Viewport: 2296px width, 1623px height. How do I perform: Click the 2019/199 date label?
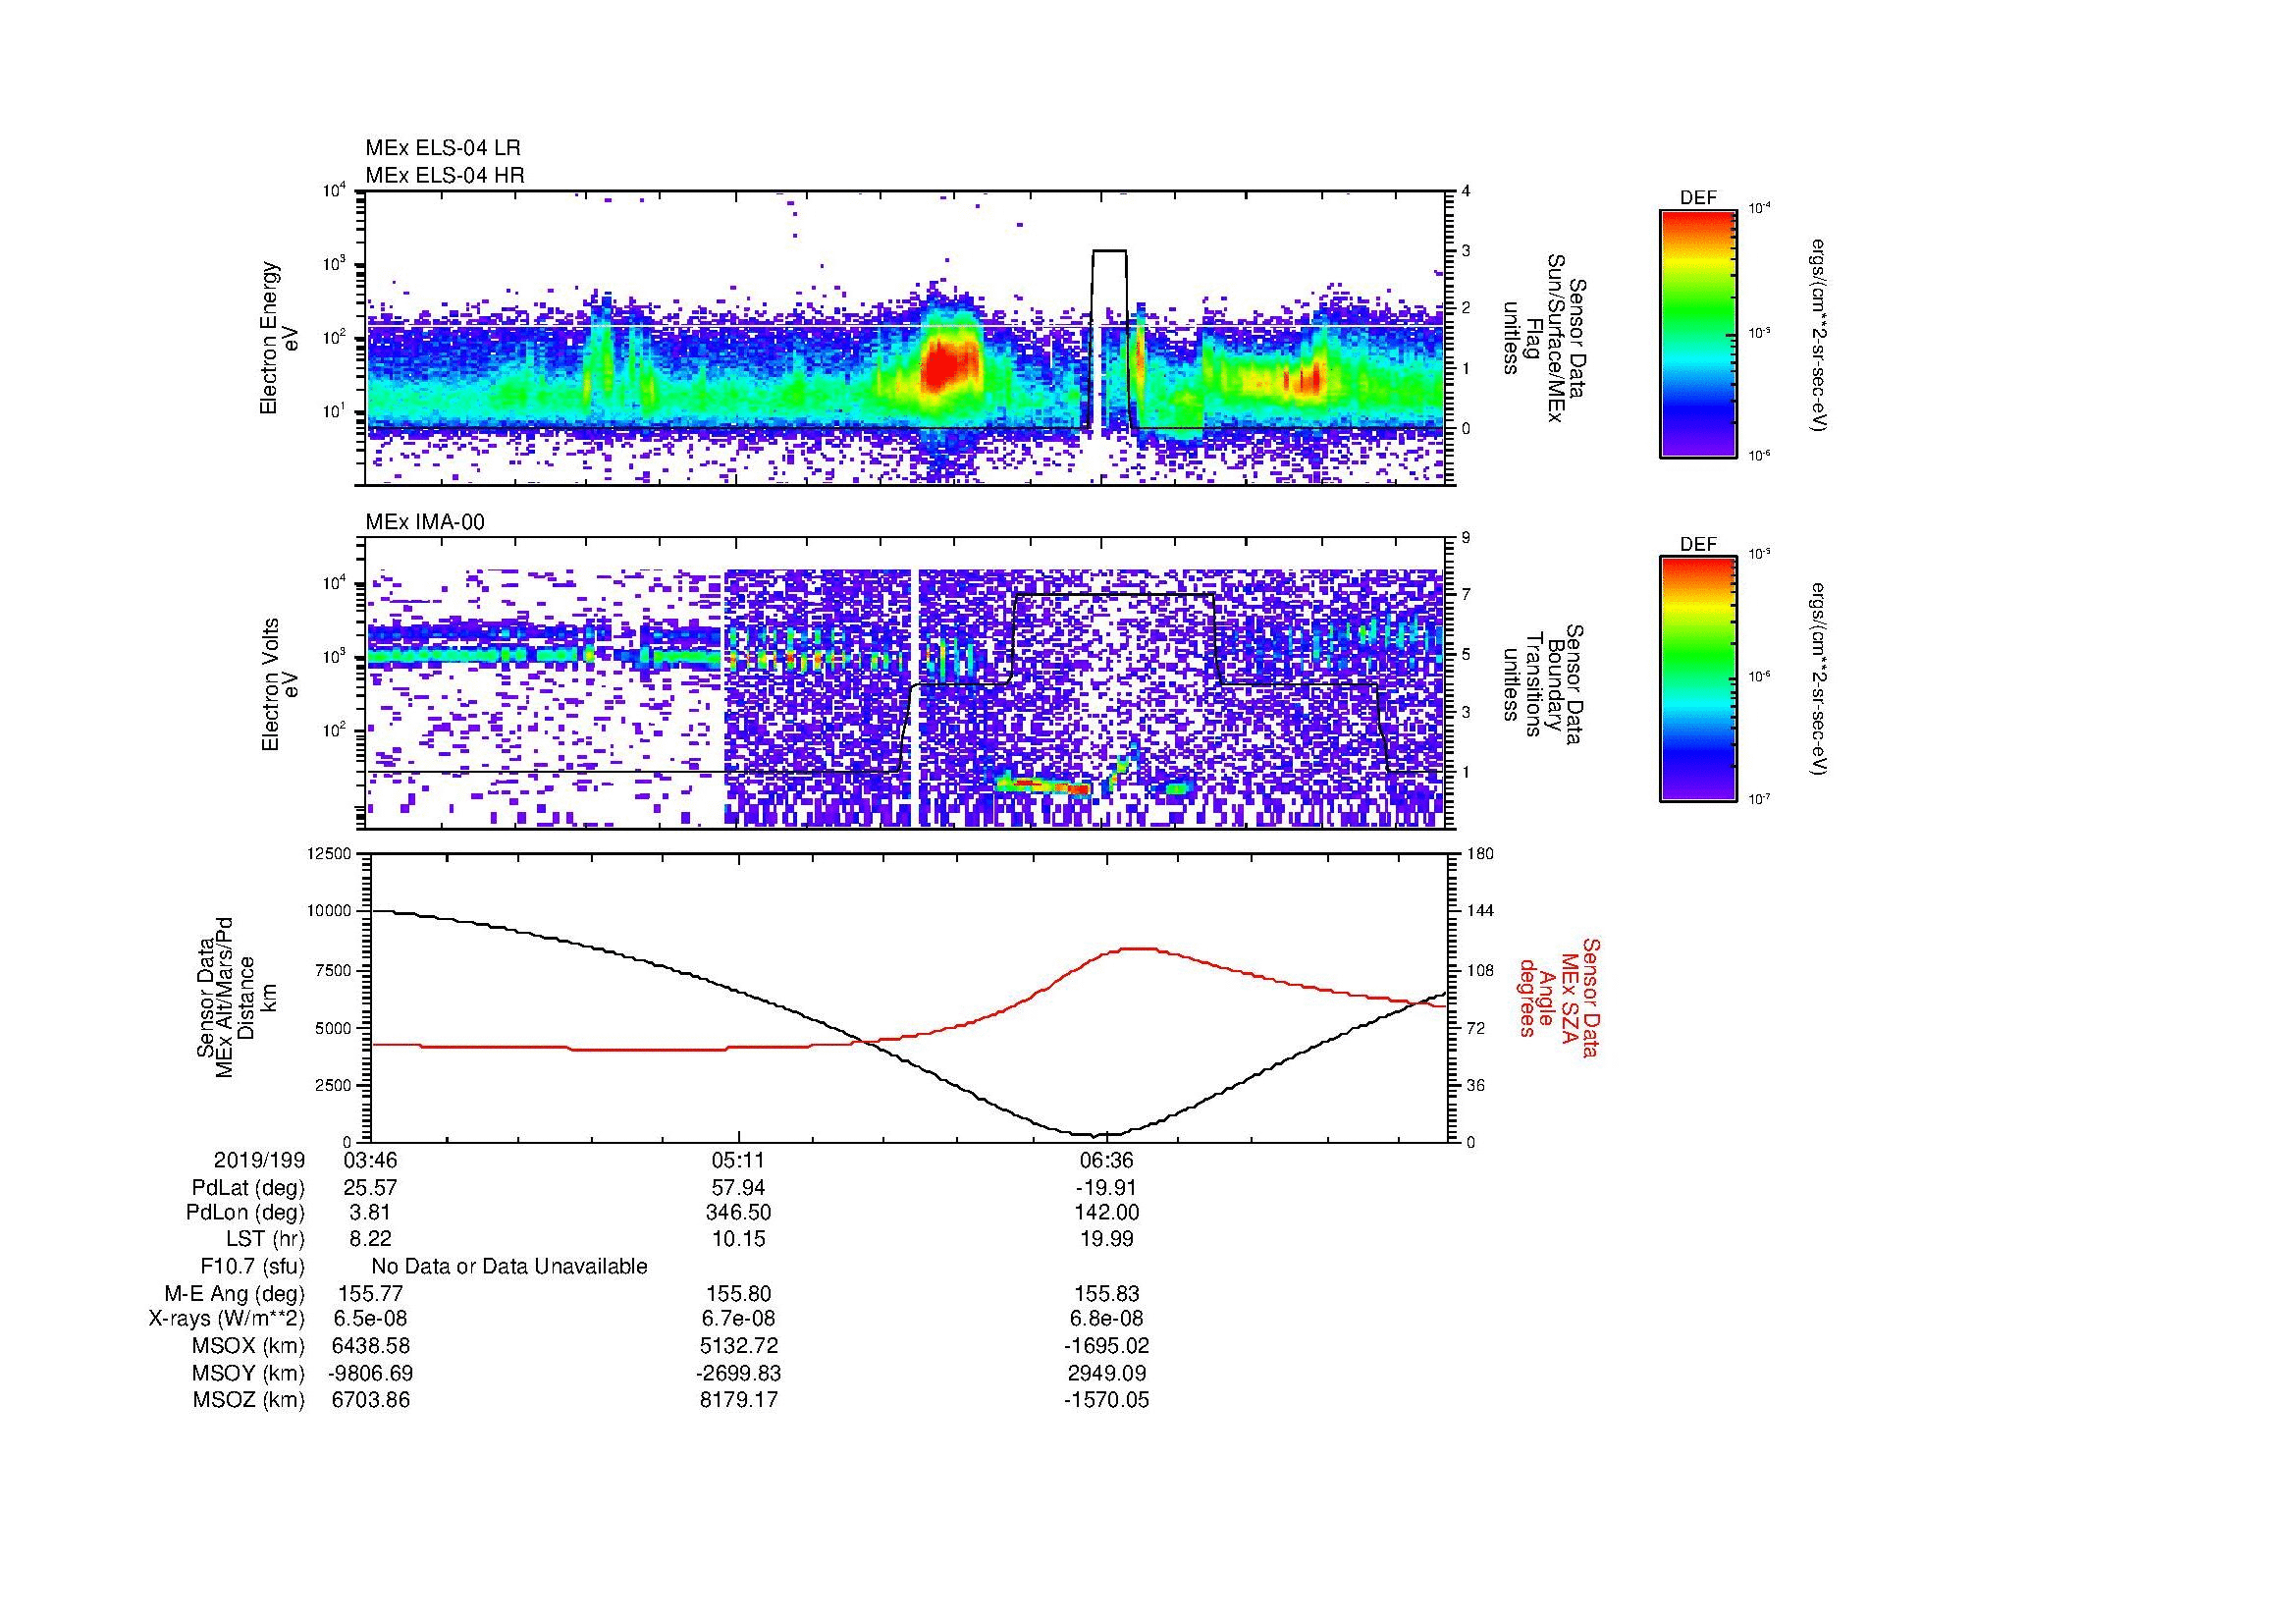(259, 1160)
